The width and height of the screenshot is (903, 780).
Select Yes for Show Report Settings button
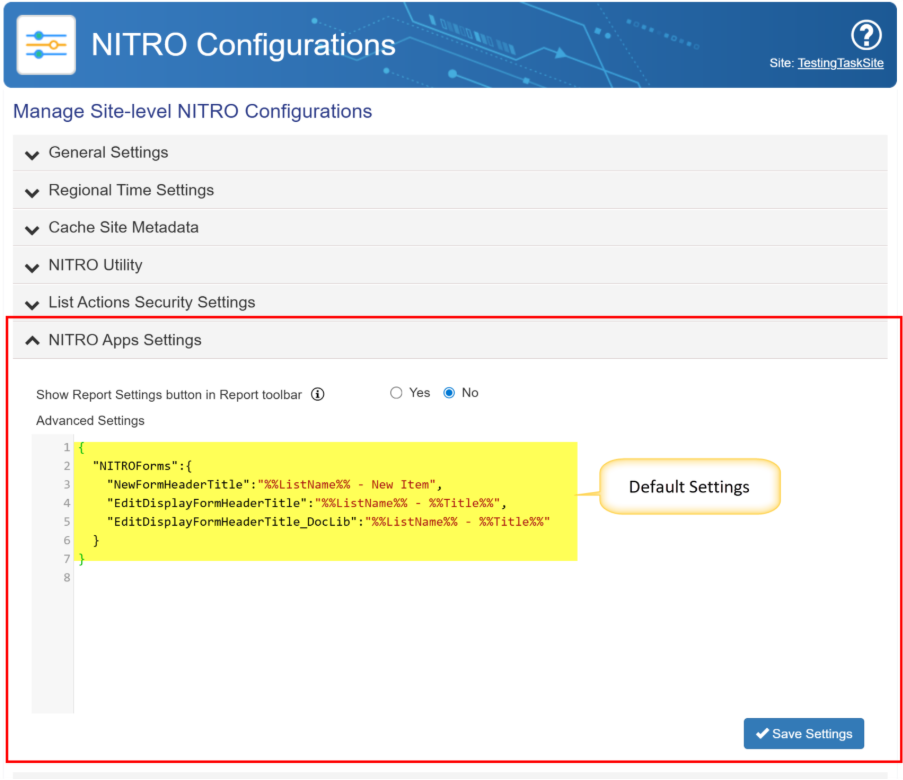click(x=396, y=393)
